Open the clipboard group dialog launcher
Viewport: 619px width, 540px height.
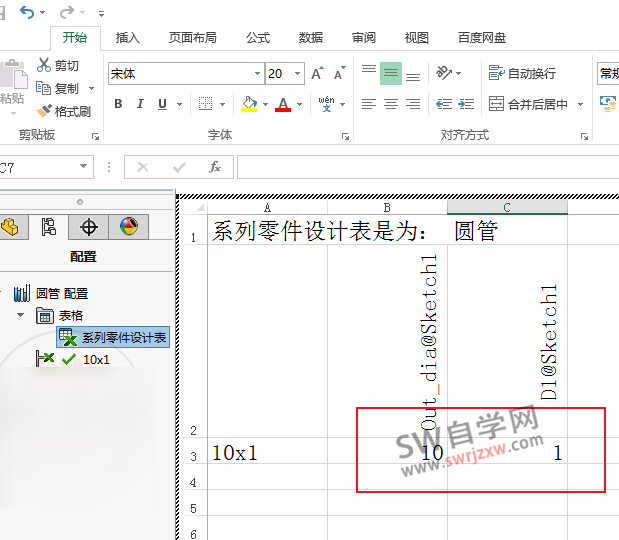95,137
